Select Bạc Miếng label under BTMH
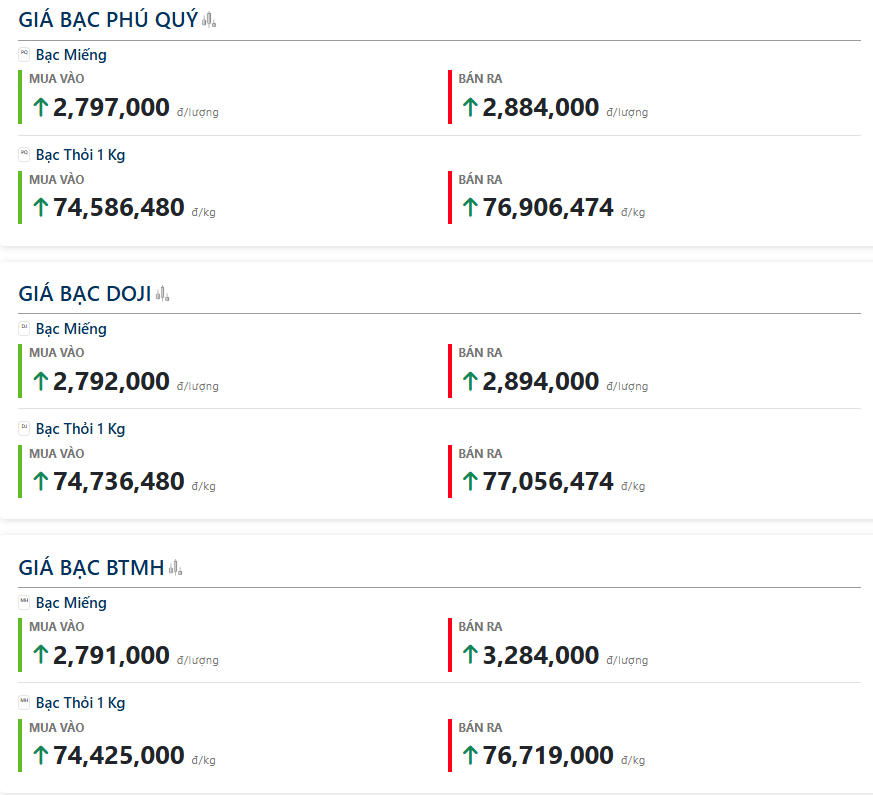Screen dimensions: 873x795 (x=71, y=602)
